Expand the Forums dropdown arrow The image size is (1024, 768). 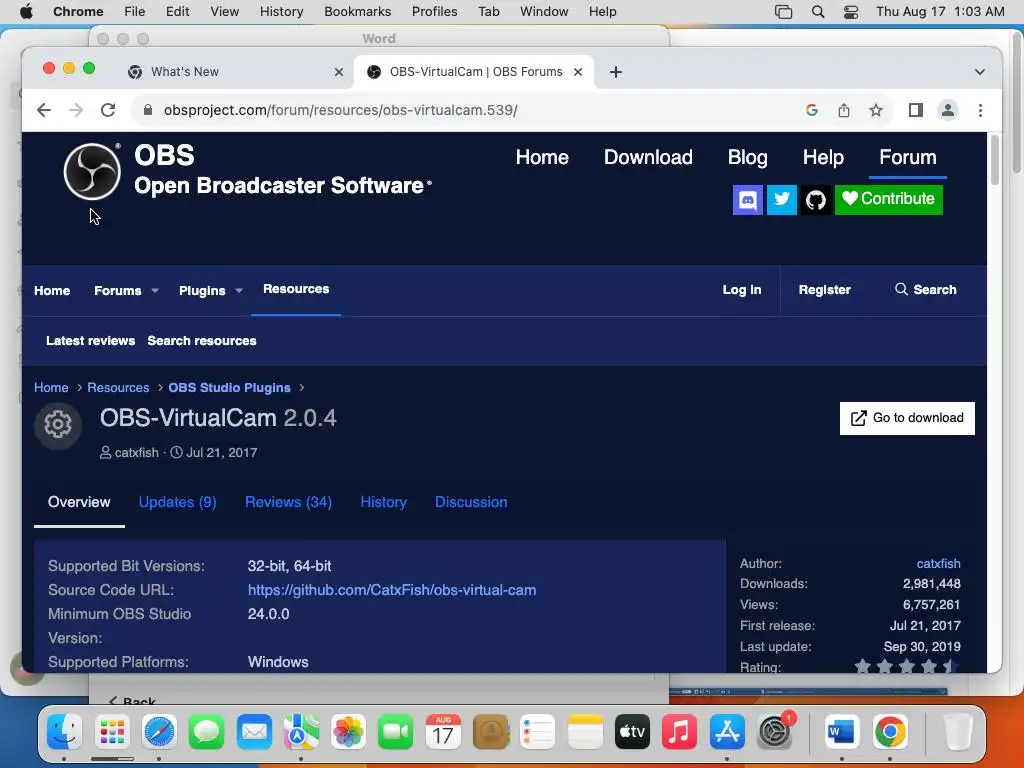155,291
